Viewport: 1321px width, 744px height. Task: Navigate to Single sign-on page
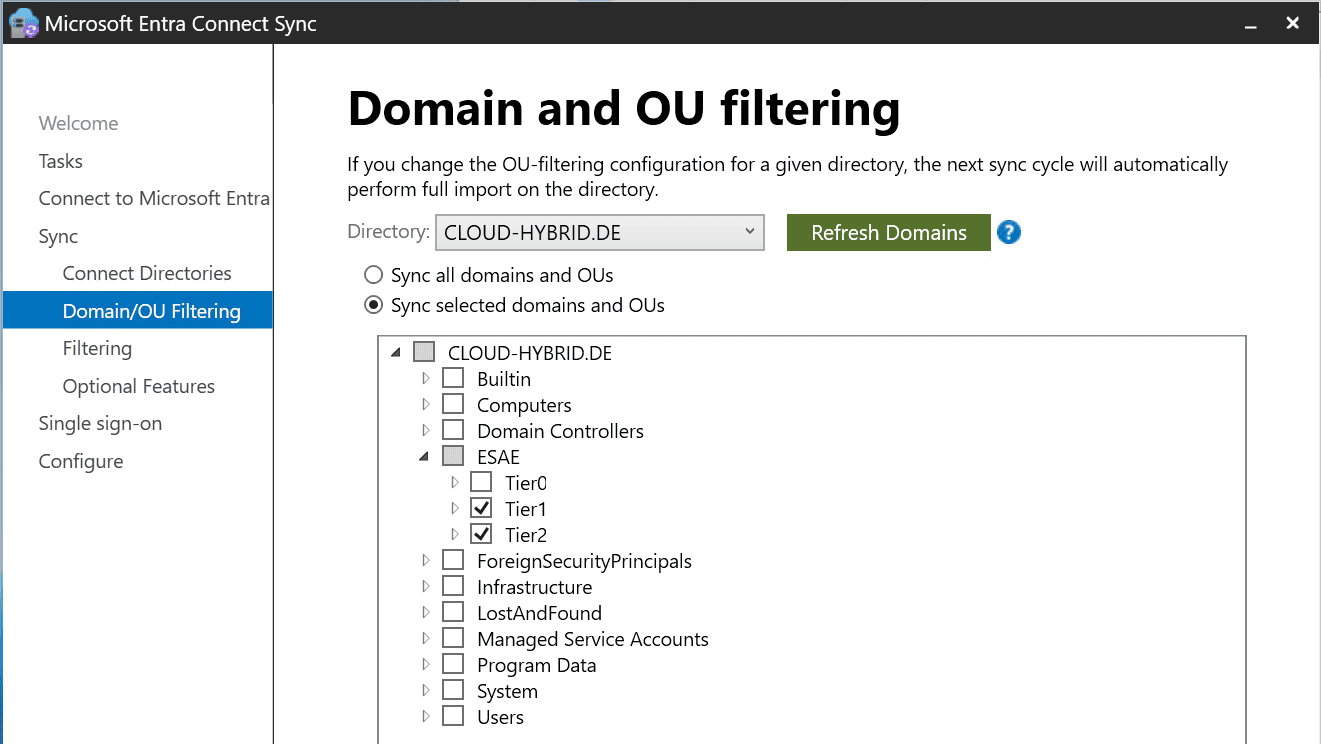click(100, 423)
